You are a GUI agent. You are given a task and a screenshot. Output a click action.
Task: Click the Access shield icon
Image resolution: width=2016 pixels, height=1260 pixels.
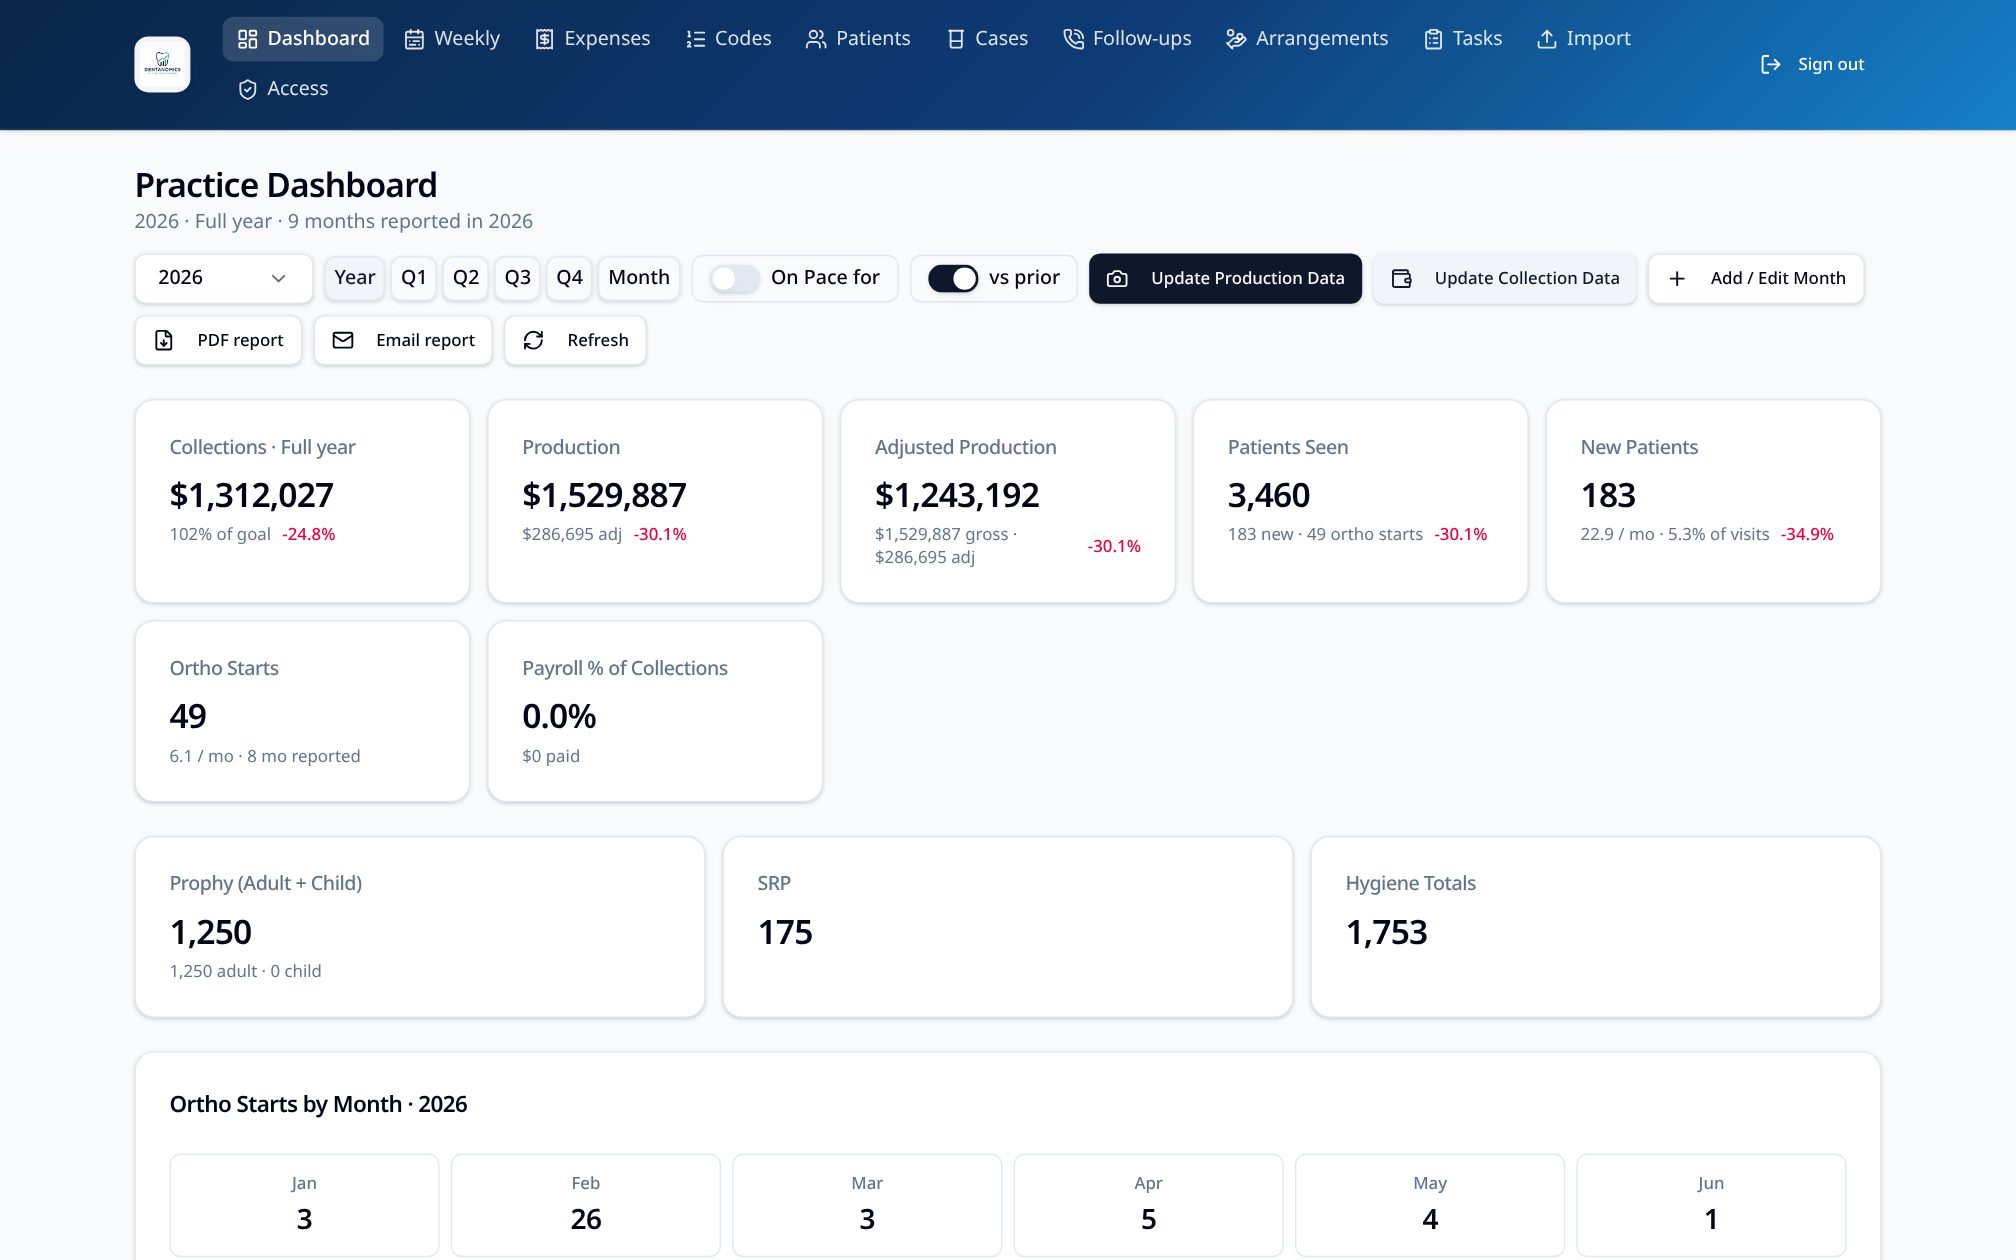[247, 89]
